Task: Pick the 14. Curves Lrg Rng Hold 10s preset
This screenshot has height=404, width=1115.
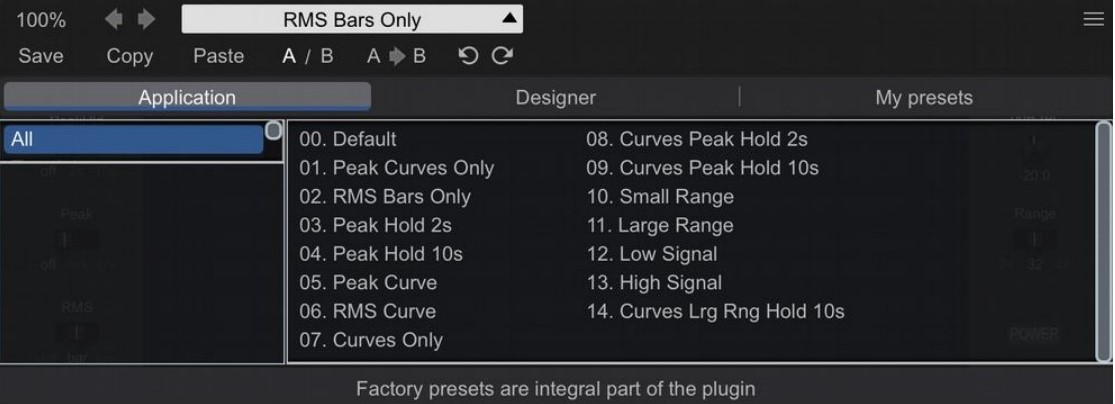Action: (x=715, y=311)
